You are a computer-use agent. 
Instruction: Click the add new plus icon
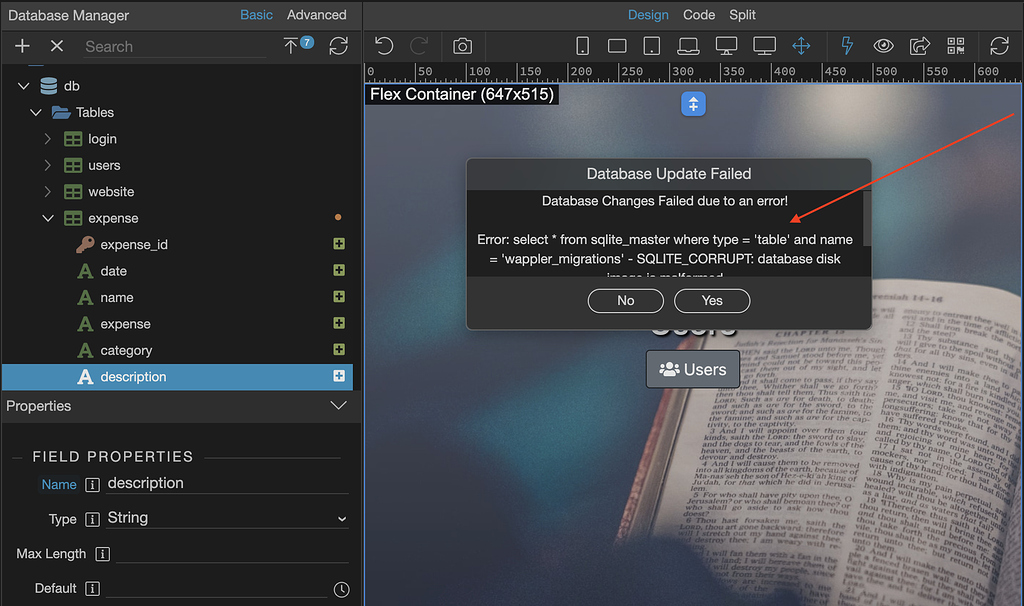tap(22, 46)
